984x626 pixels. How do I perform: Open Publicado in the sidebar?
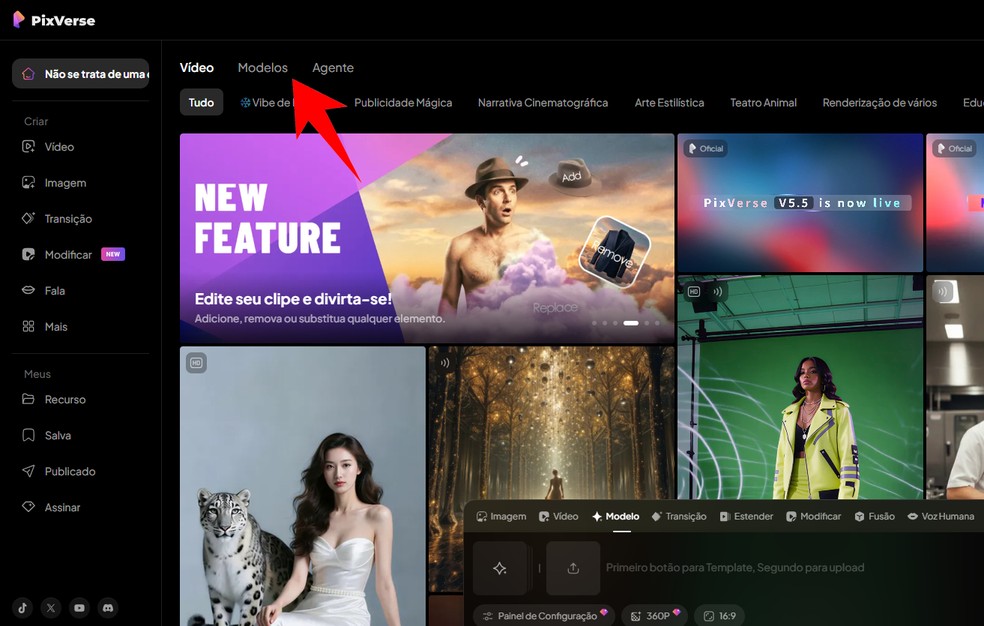[x=58, y=471]
